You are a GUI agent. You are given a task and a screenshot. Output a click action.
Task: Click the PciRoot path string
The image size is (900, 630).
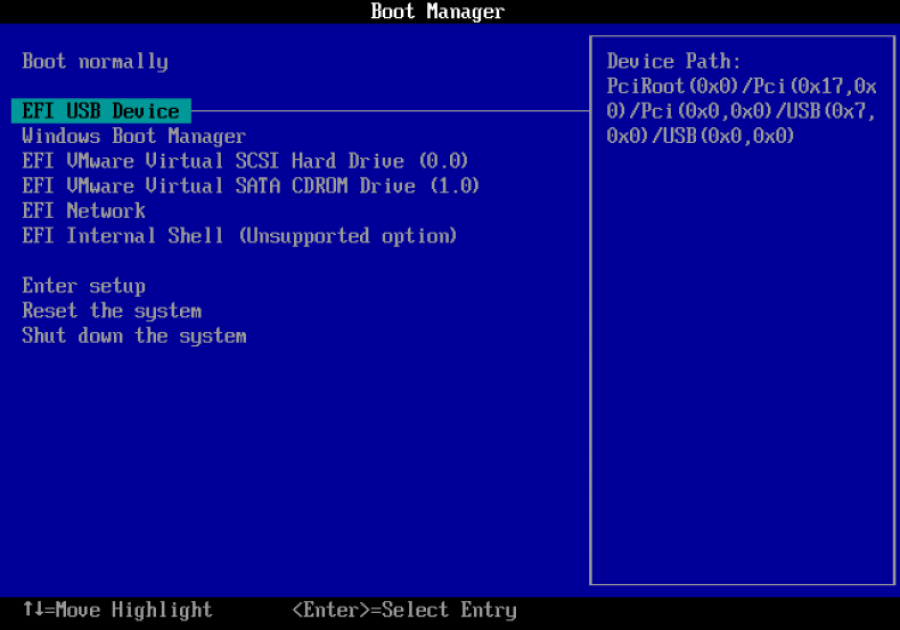tap(740, 86)
